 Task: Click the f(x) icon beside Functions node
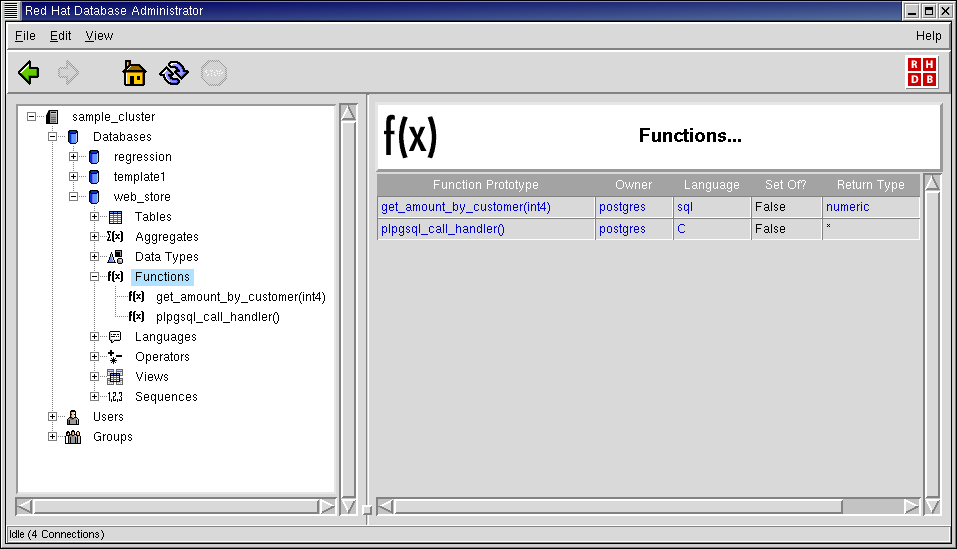click(x=115, y=276)
